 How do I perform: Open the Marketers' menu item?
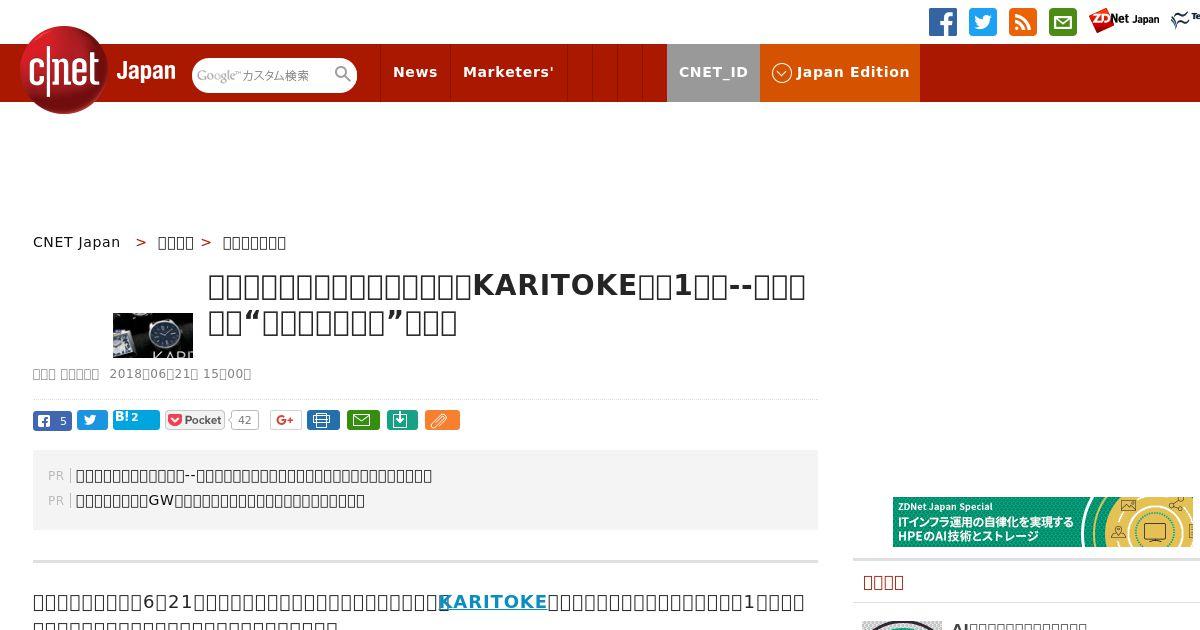[x=508, y=72]
